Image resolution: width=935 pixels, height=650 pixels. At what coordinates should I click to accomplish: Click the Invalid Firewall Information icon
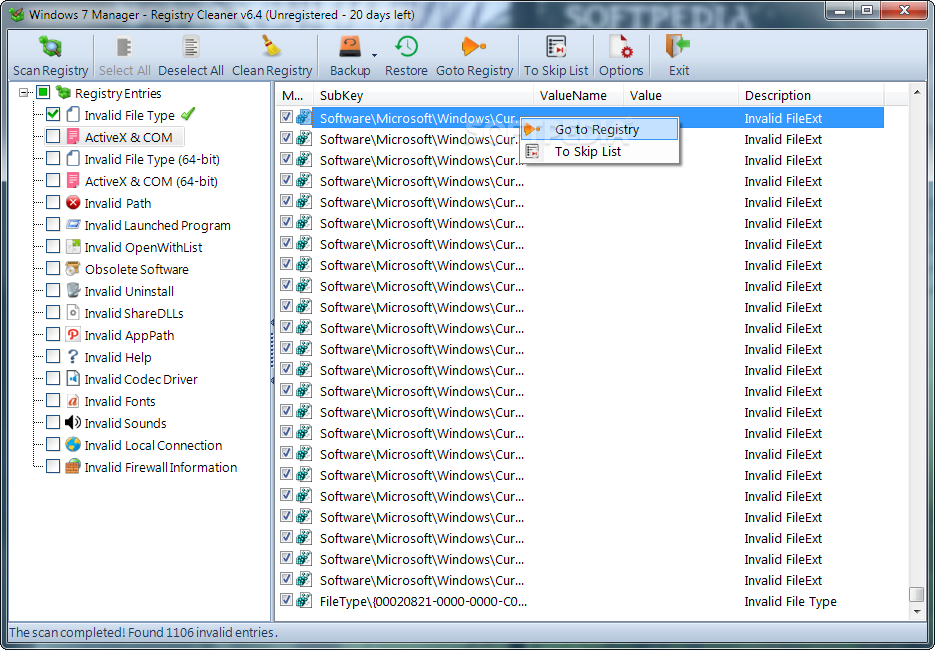point(73,467)
